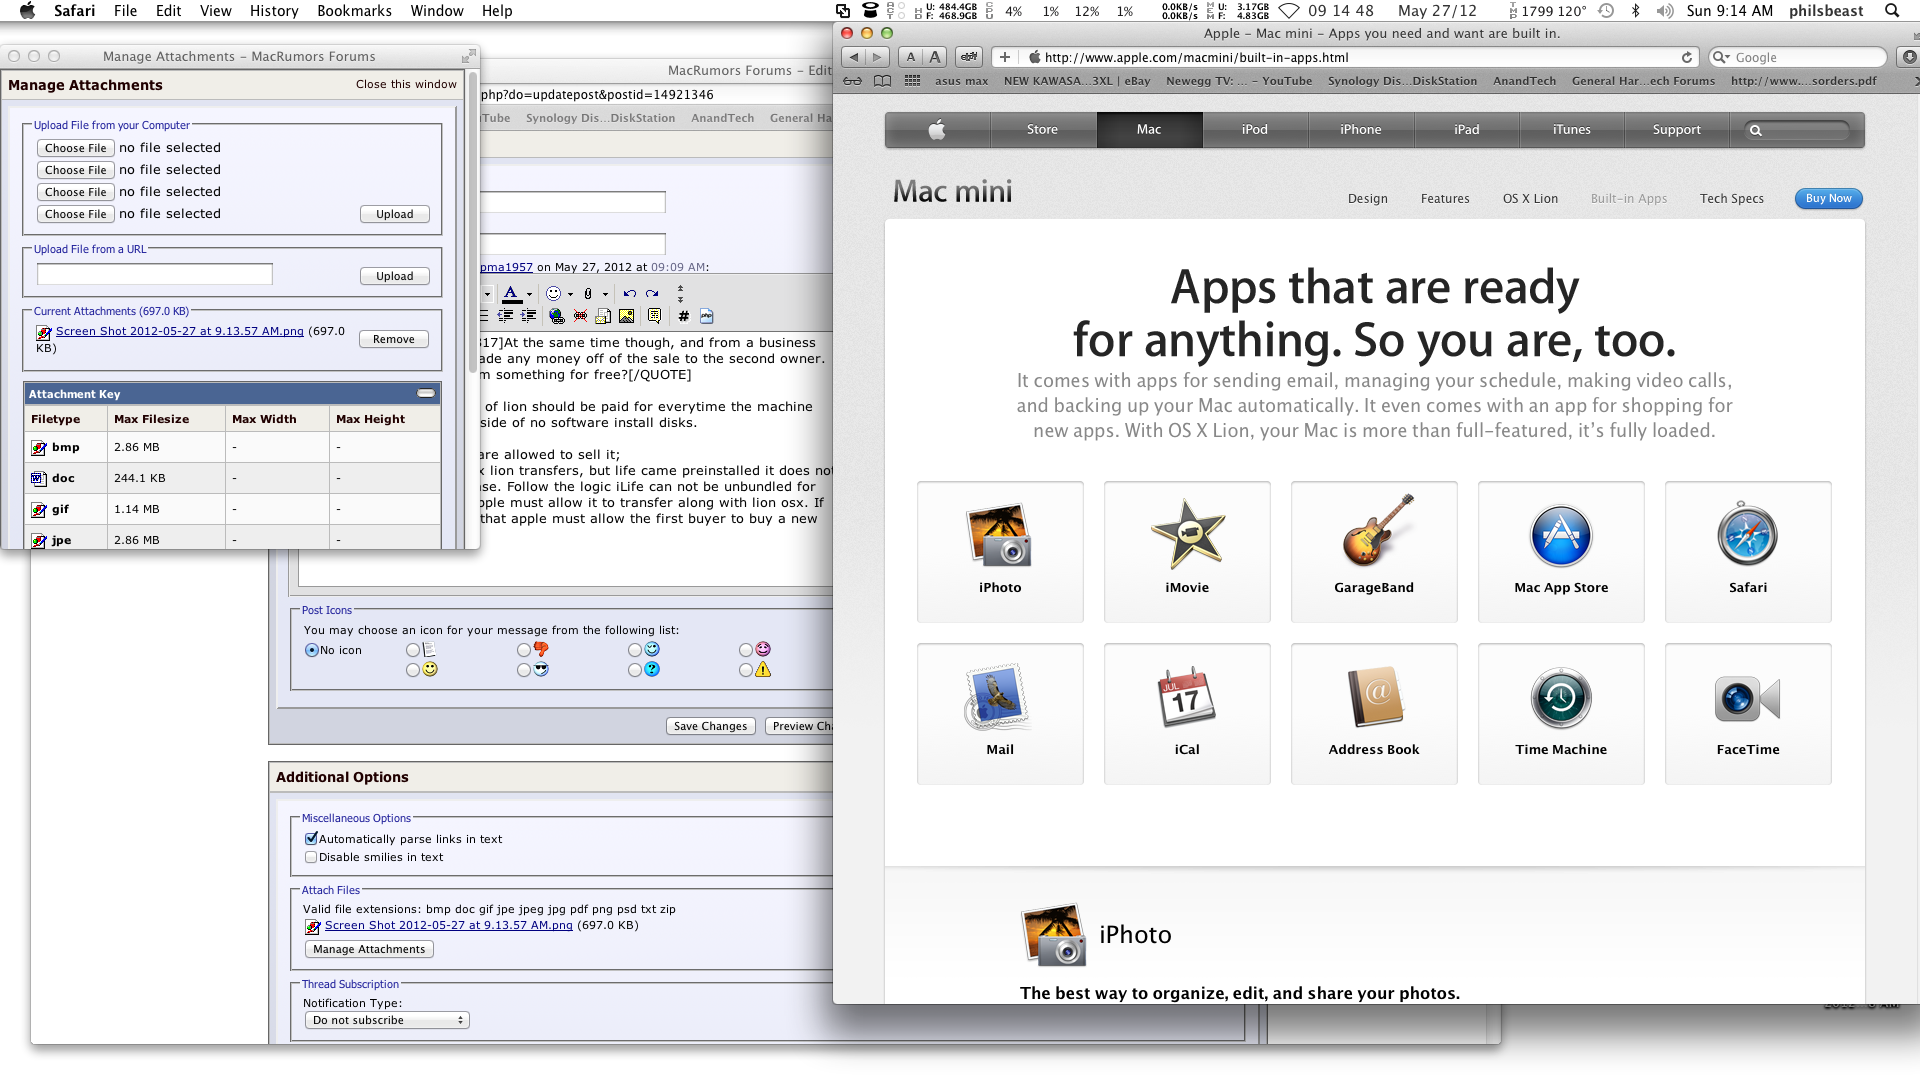Open the Safari app tile
The width and height of the screenshot is (1920, 1080).
pyautogui.click(x=1748, y=552)
